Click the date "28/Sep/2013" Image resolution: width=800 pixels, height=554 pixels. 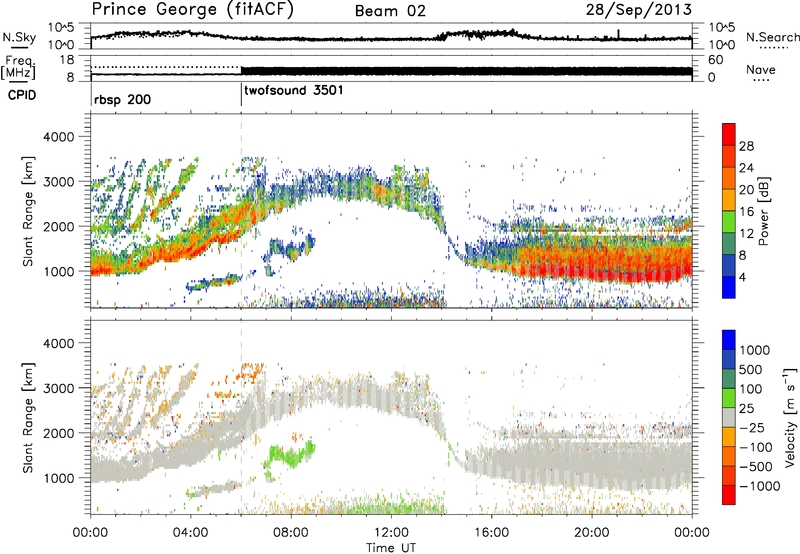(x=638, y=9)
